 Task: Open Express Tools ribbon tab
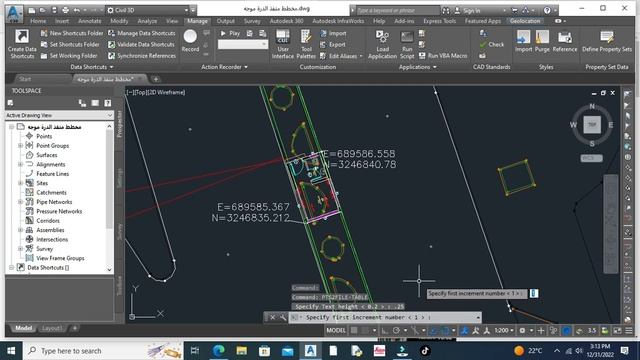click(x=439, y=21)
